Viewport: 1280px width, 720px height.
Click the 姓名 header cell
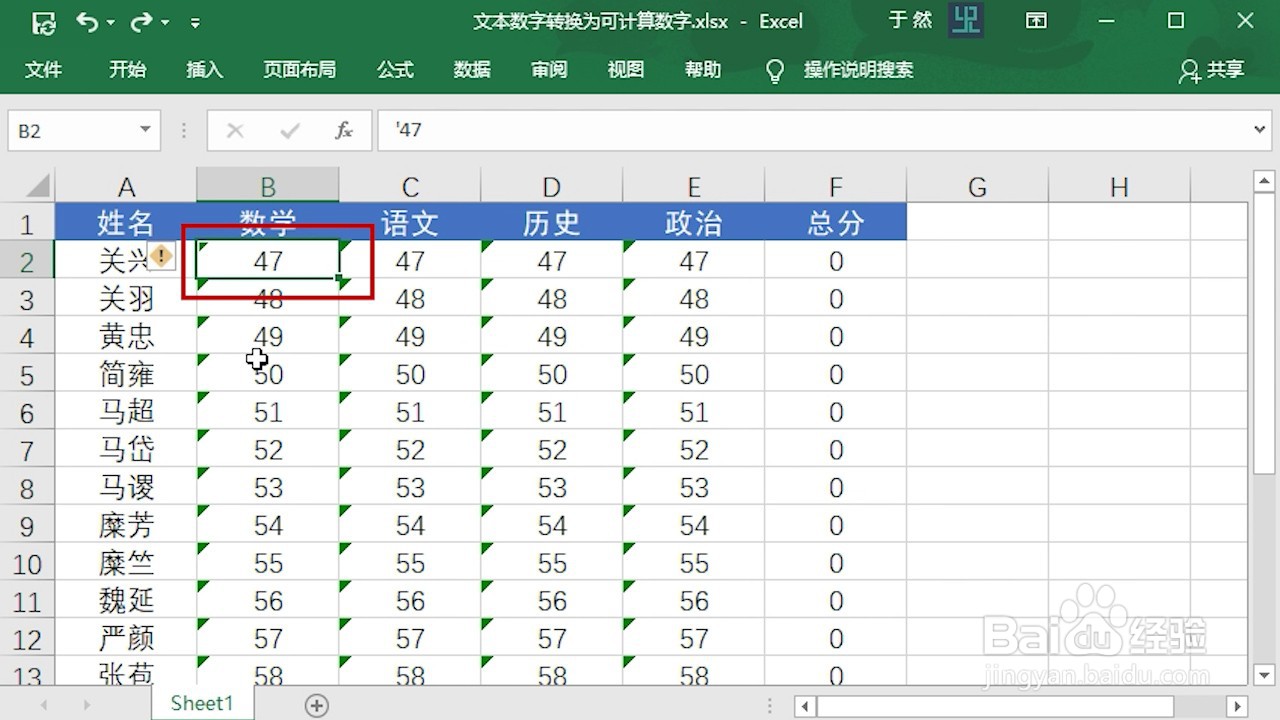pyautogui.click(x=126, y=222)
